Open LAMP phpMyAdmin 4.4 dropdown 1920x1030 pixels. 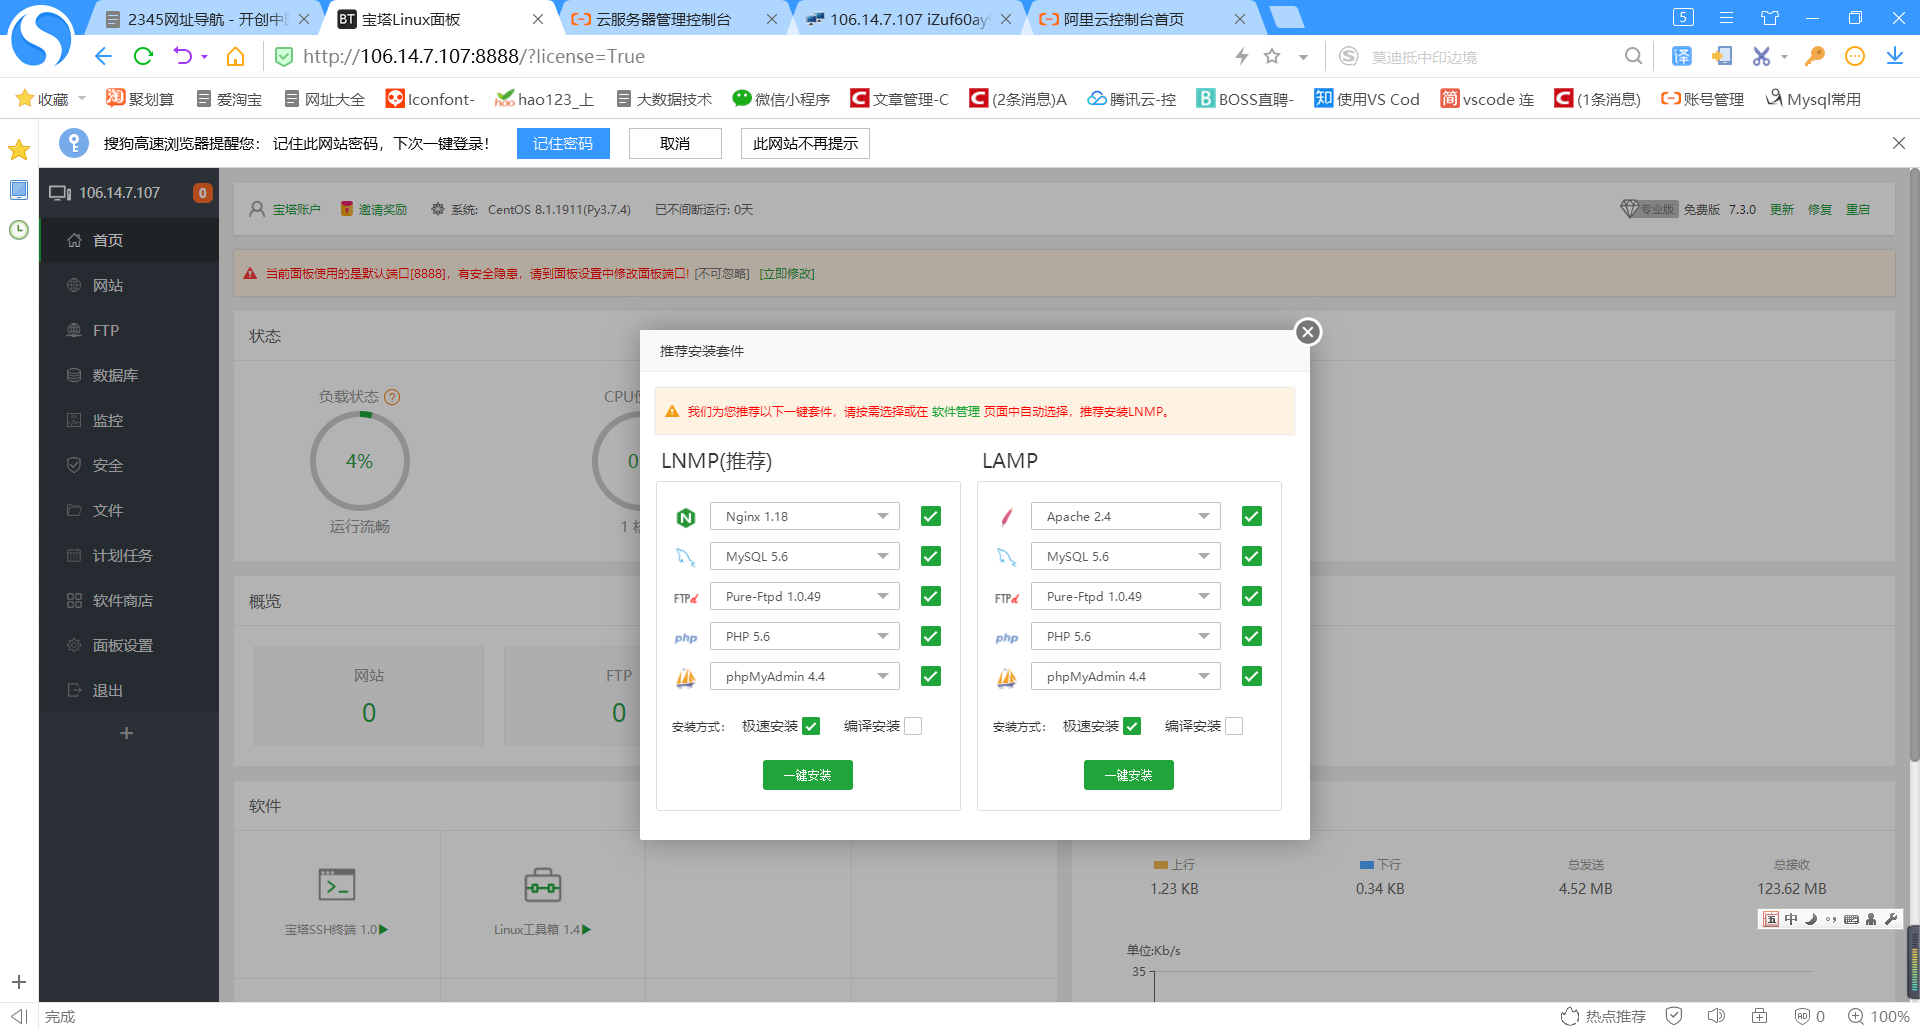coord(1126,676)
